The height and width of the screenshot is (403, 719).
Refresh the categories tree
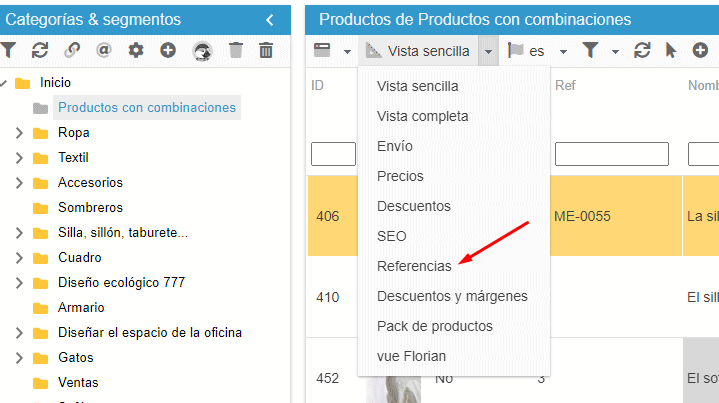tap(40, 50)
